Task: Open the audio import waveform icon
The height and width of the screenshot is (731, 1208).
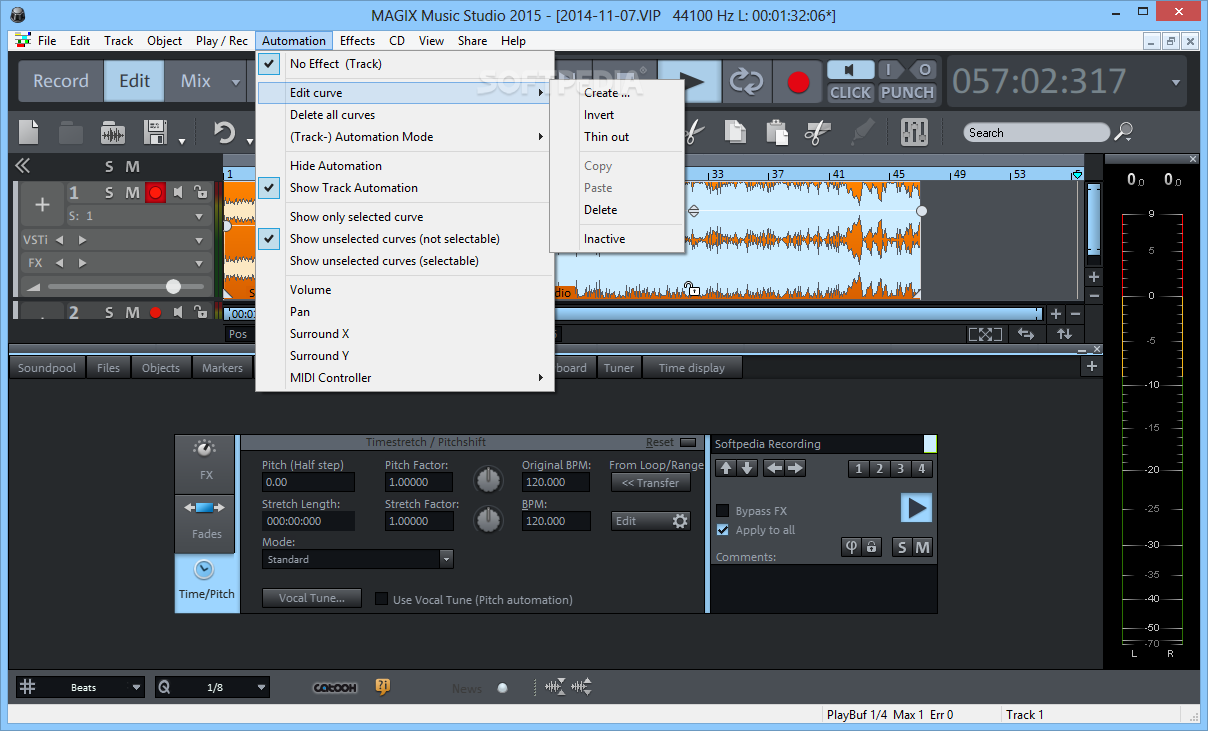Action: point(113,133)
